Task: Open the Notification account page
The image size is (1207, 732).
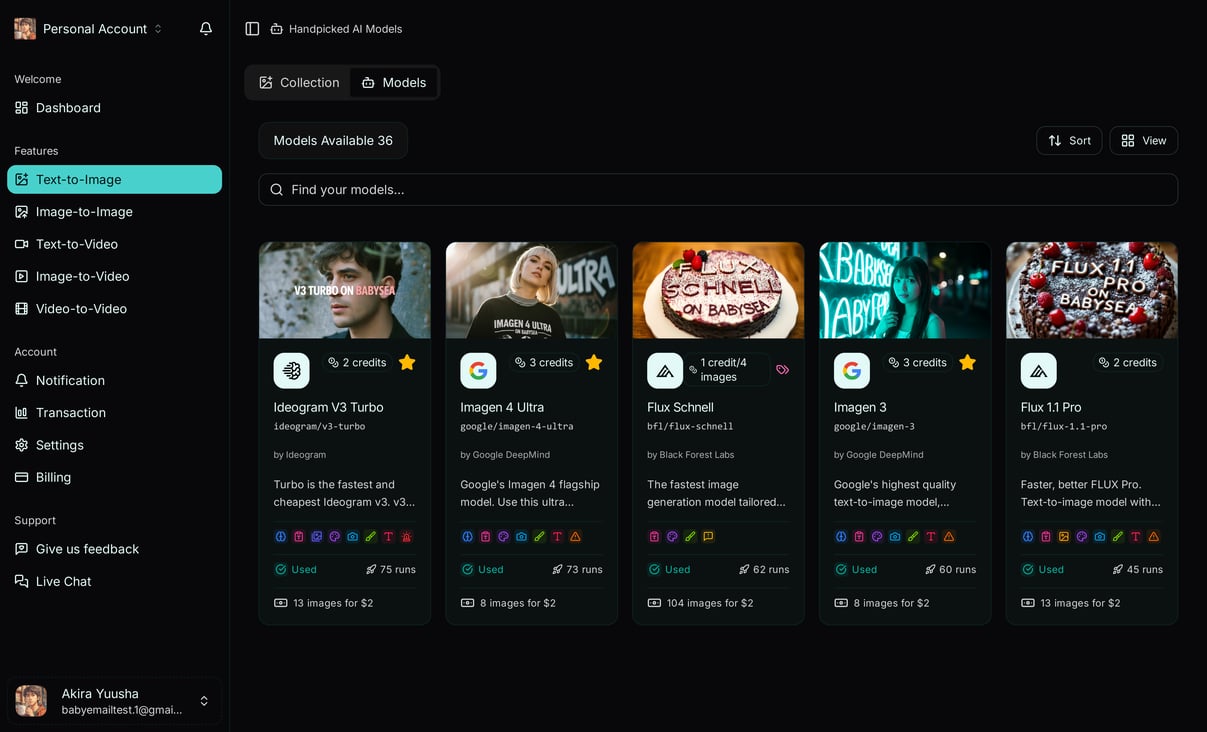Action: (114, 381)
